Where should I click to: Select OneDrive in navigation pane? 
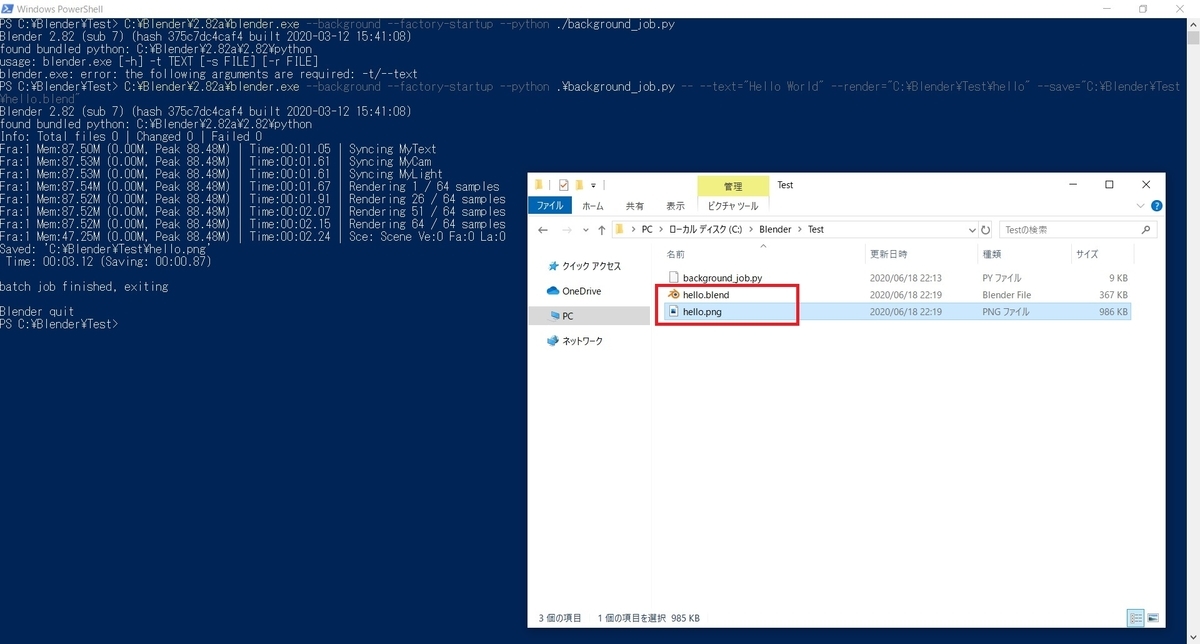(x=582, y=291)
